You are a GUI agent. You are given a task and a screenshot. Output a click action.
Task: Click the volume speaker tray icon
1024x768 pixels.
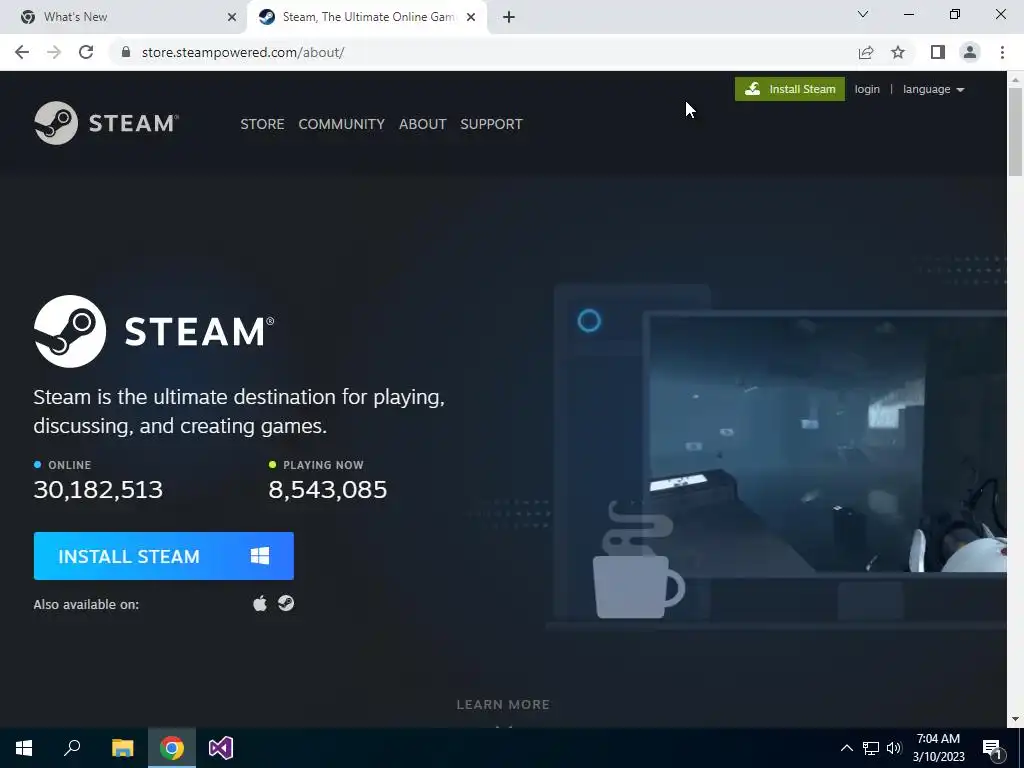click(x=894, y=748)
